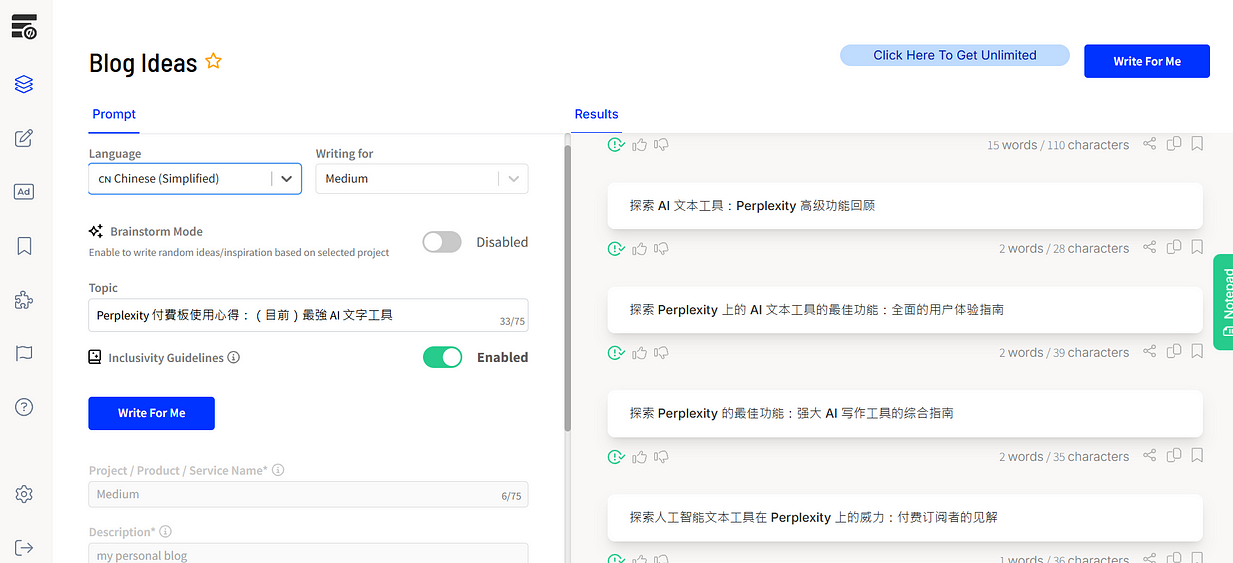Disable the Inclusivity Guidelines toggle
This screenshot has height=563, width=1233.
[442, 357]
